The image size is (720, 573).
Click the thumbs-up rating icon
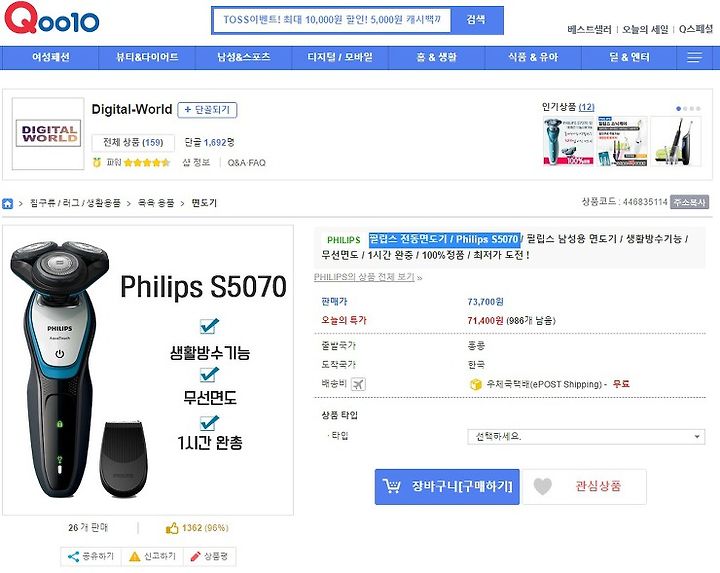tap(172, 528)
